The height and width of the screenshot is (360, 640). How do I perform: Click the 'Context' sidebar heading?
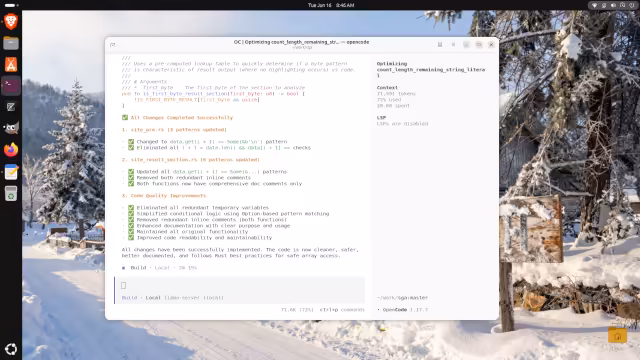click(387, 88)
